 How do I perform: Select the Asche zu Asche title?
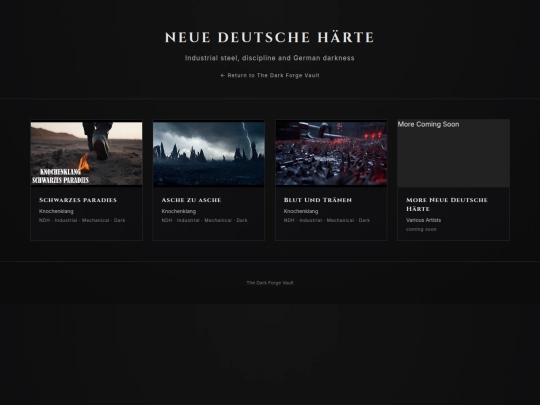click(x=191, y=200)
